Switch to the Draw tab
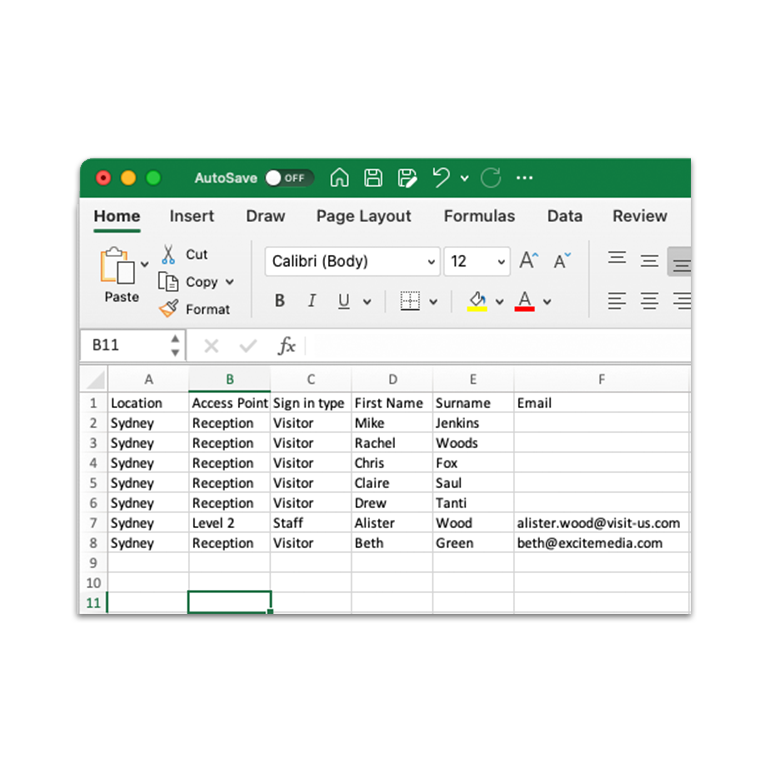Screen dimensions: 768x768 pyautogui.click(x=265, y=216)
